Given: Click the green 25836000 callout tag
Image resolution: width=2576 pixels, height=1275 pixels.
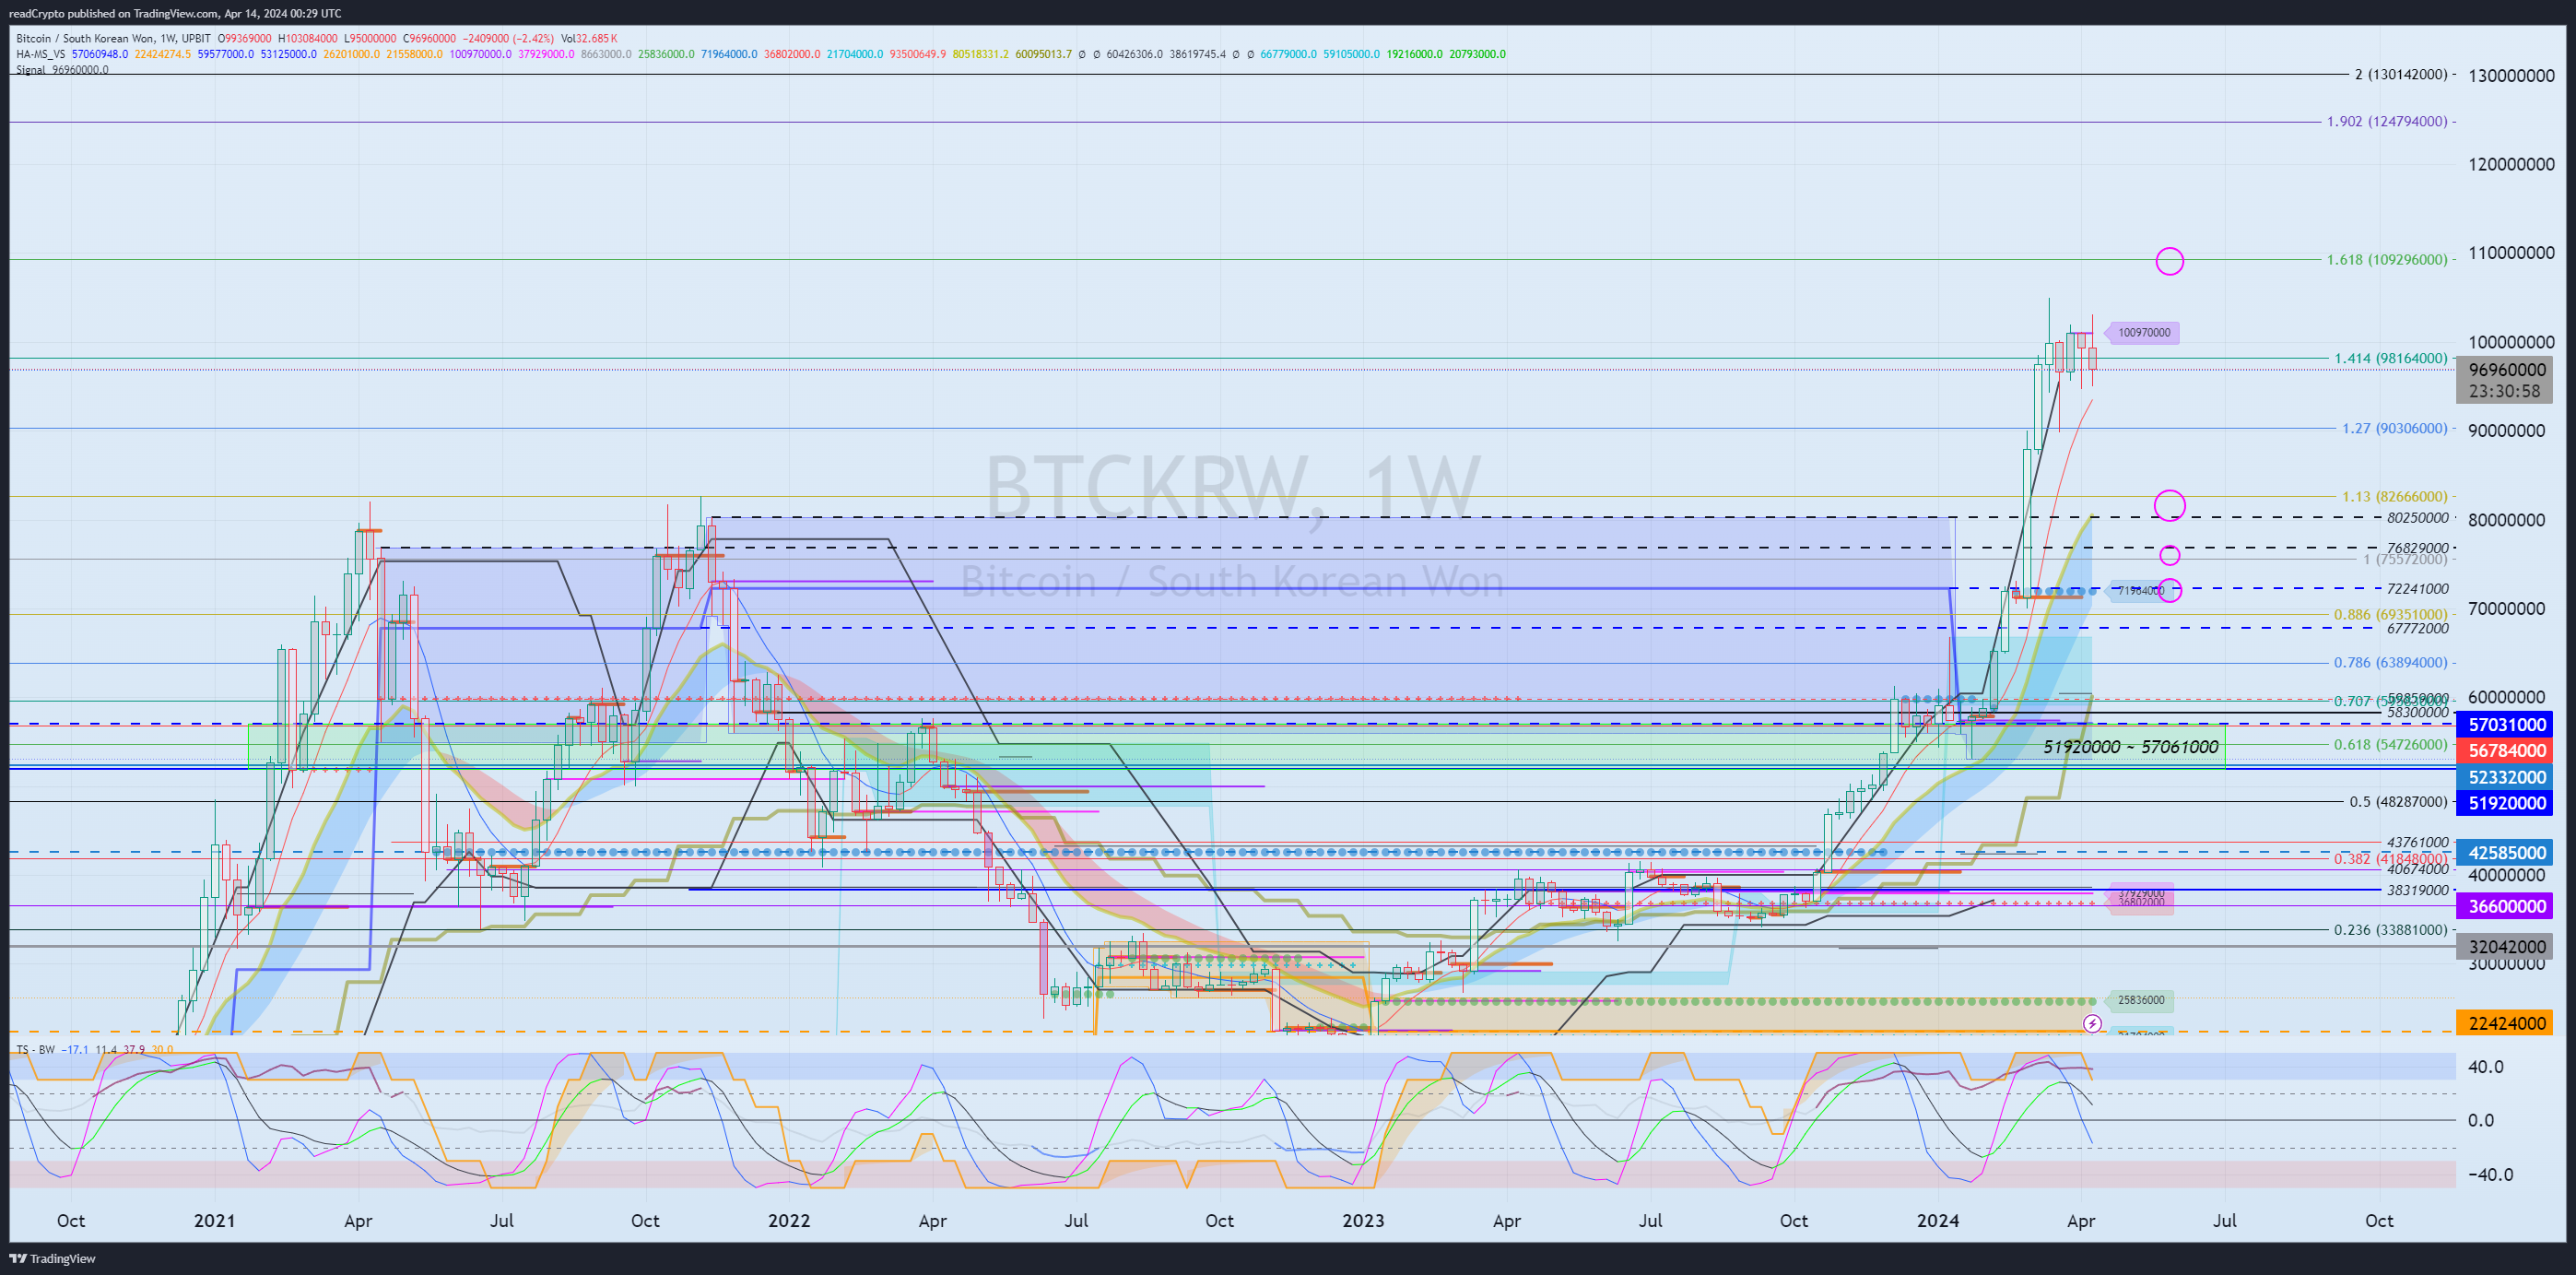Looking at the screenshot, I should click(2139, 1000).
